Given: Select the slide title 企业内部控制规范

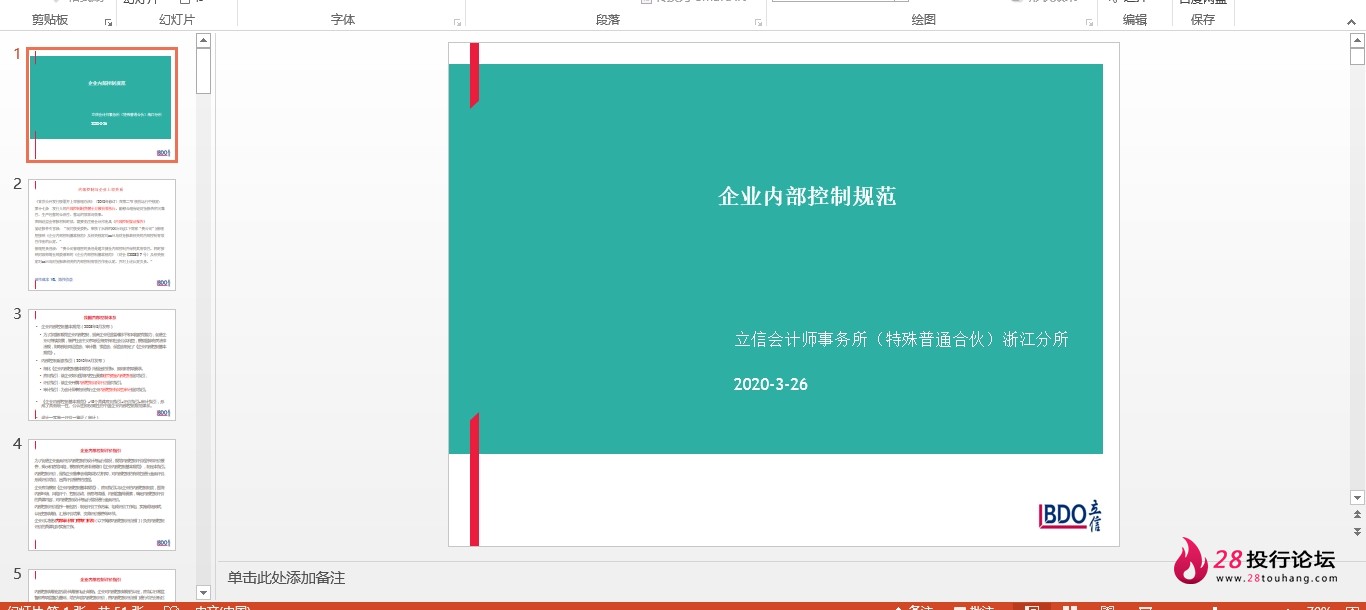Looking at the screenshot, I should pos(807,196).
